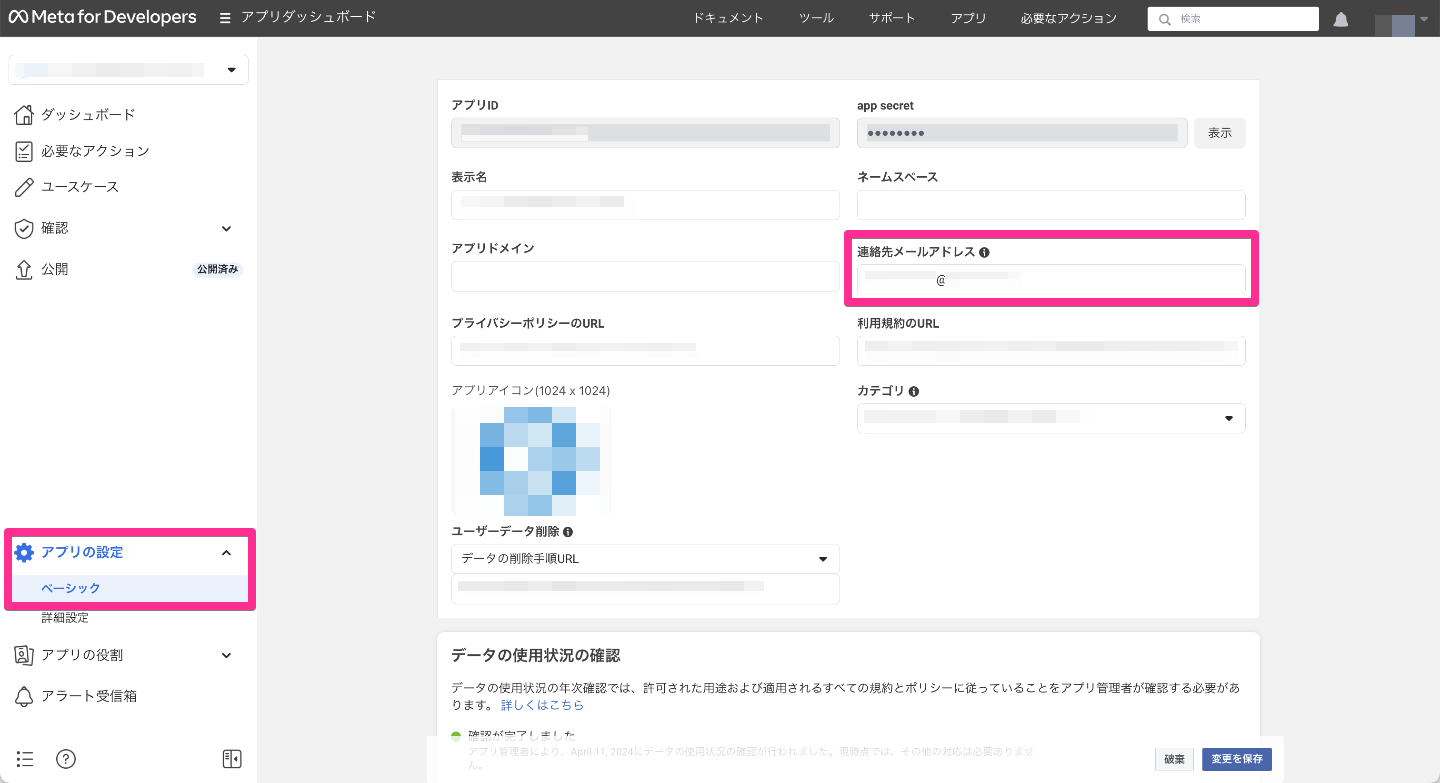Click the search field in the top bar

[1233, 19]
